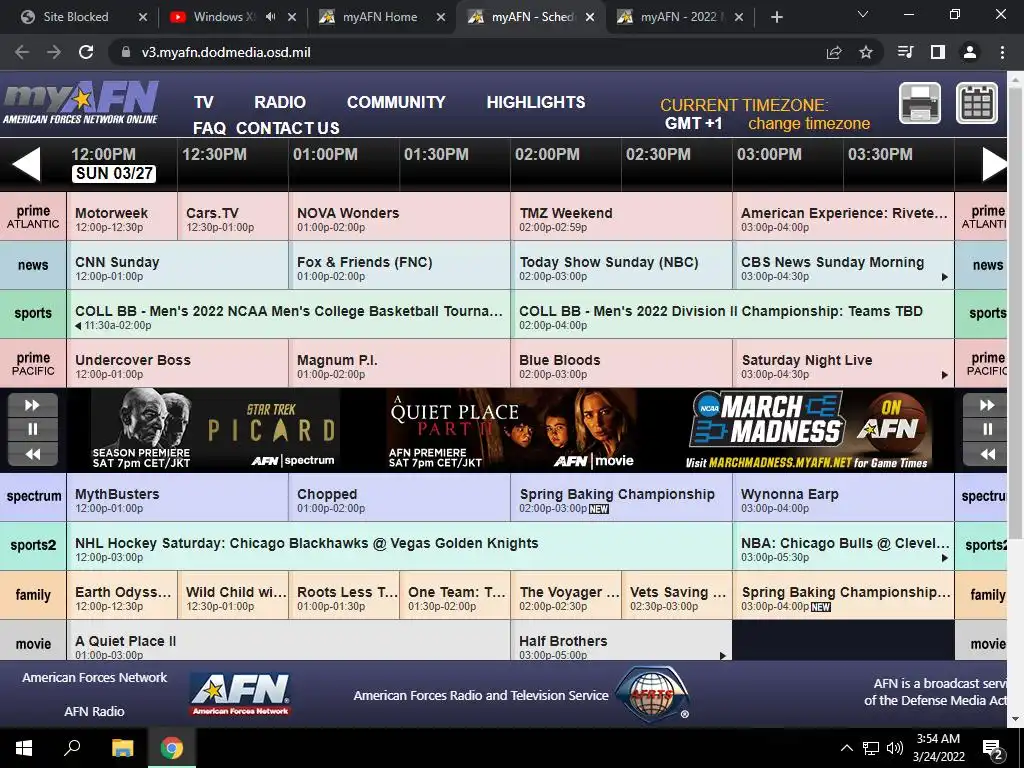Select prime ATLANTIC channel label on left
The width and height of the screenshot is (1024, 768).
(33, 216)
